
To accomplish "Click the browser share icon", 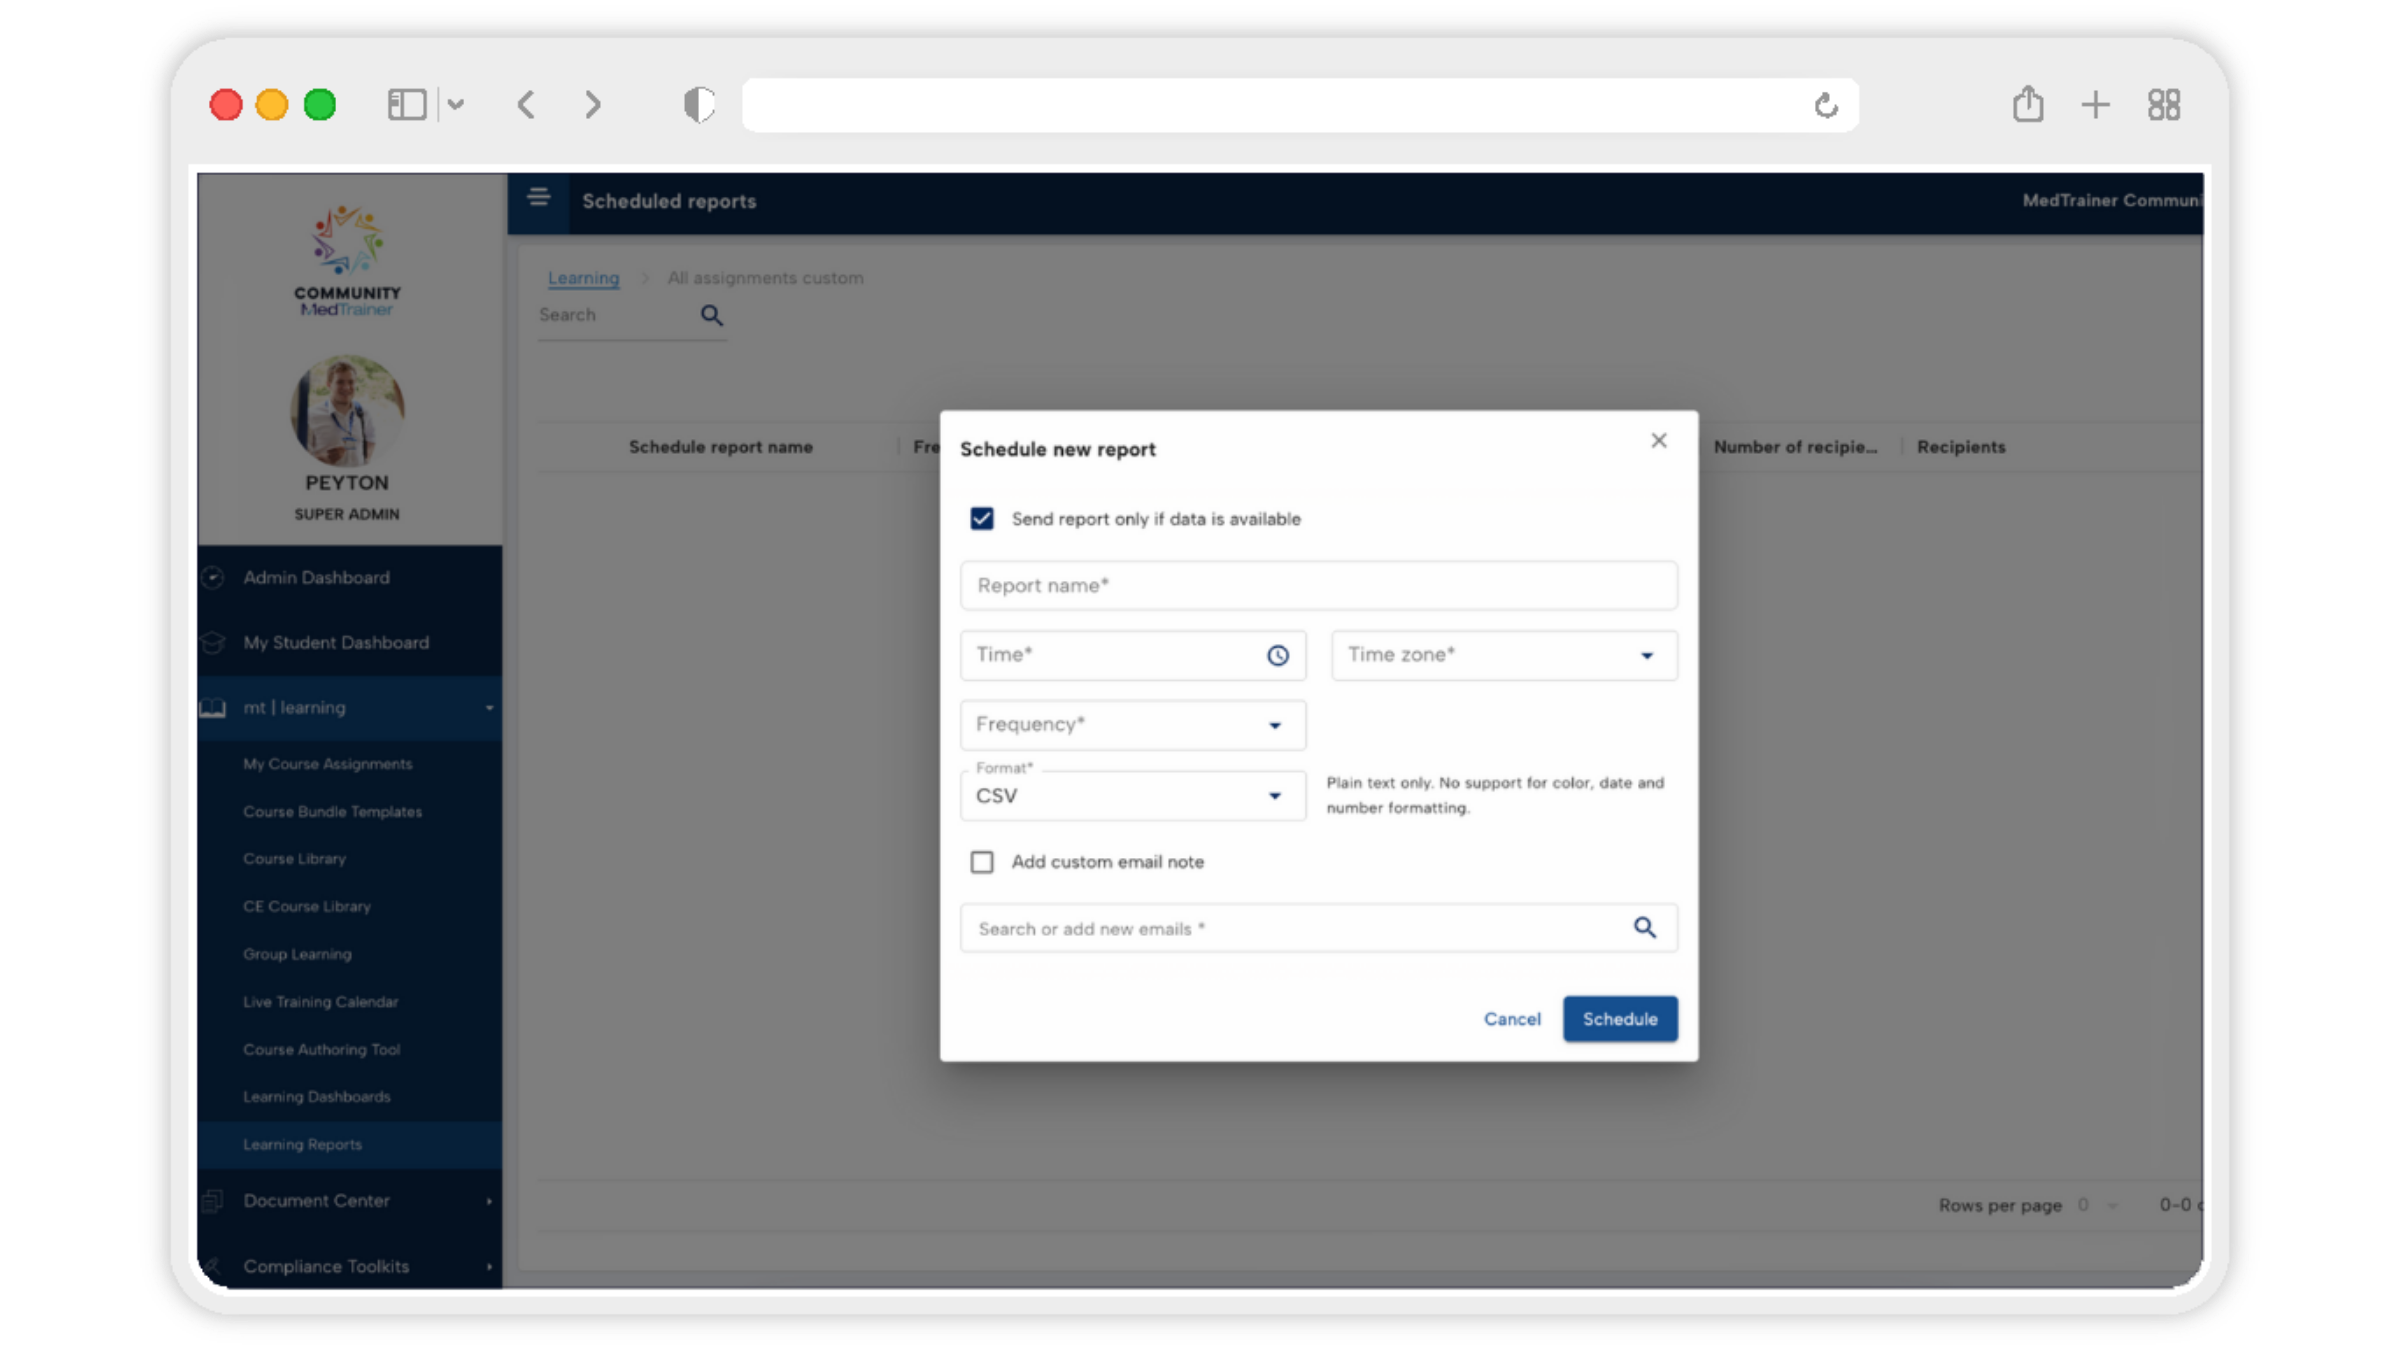I will pos(2027,104).
